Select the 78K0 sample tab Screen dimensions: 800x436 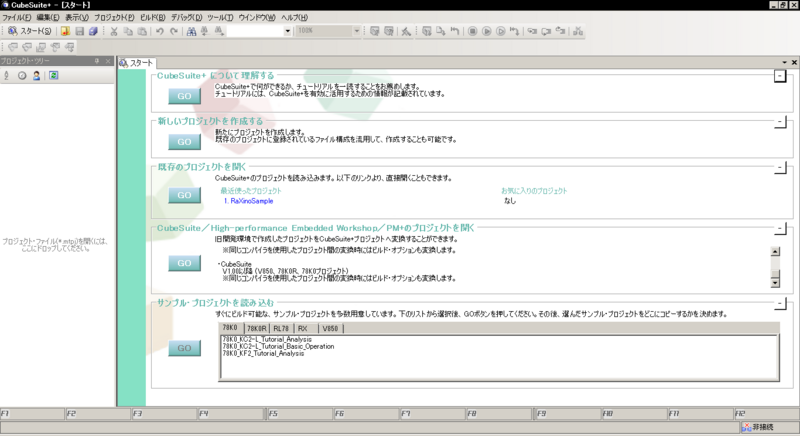231,328
